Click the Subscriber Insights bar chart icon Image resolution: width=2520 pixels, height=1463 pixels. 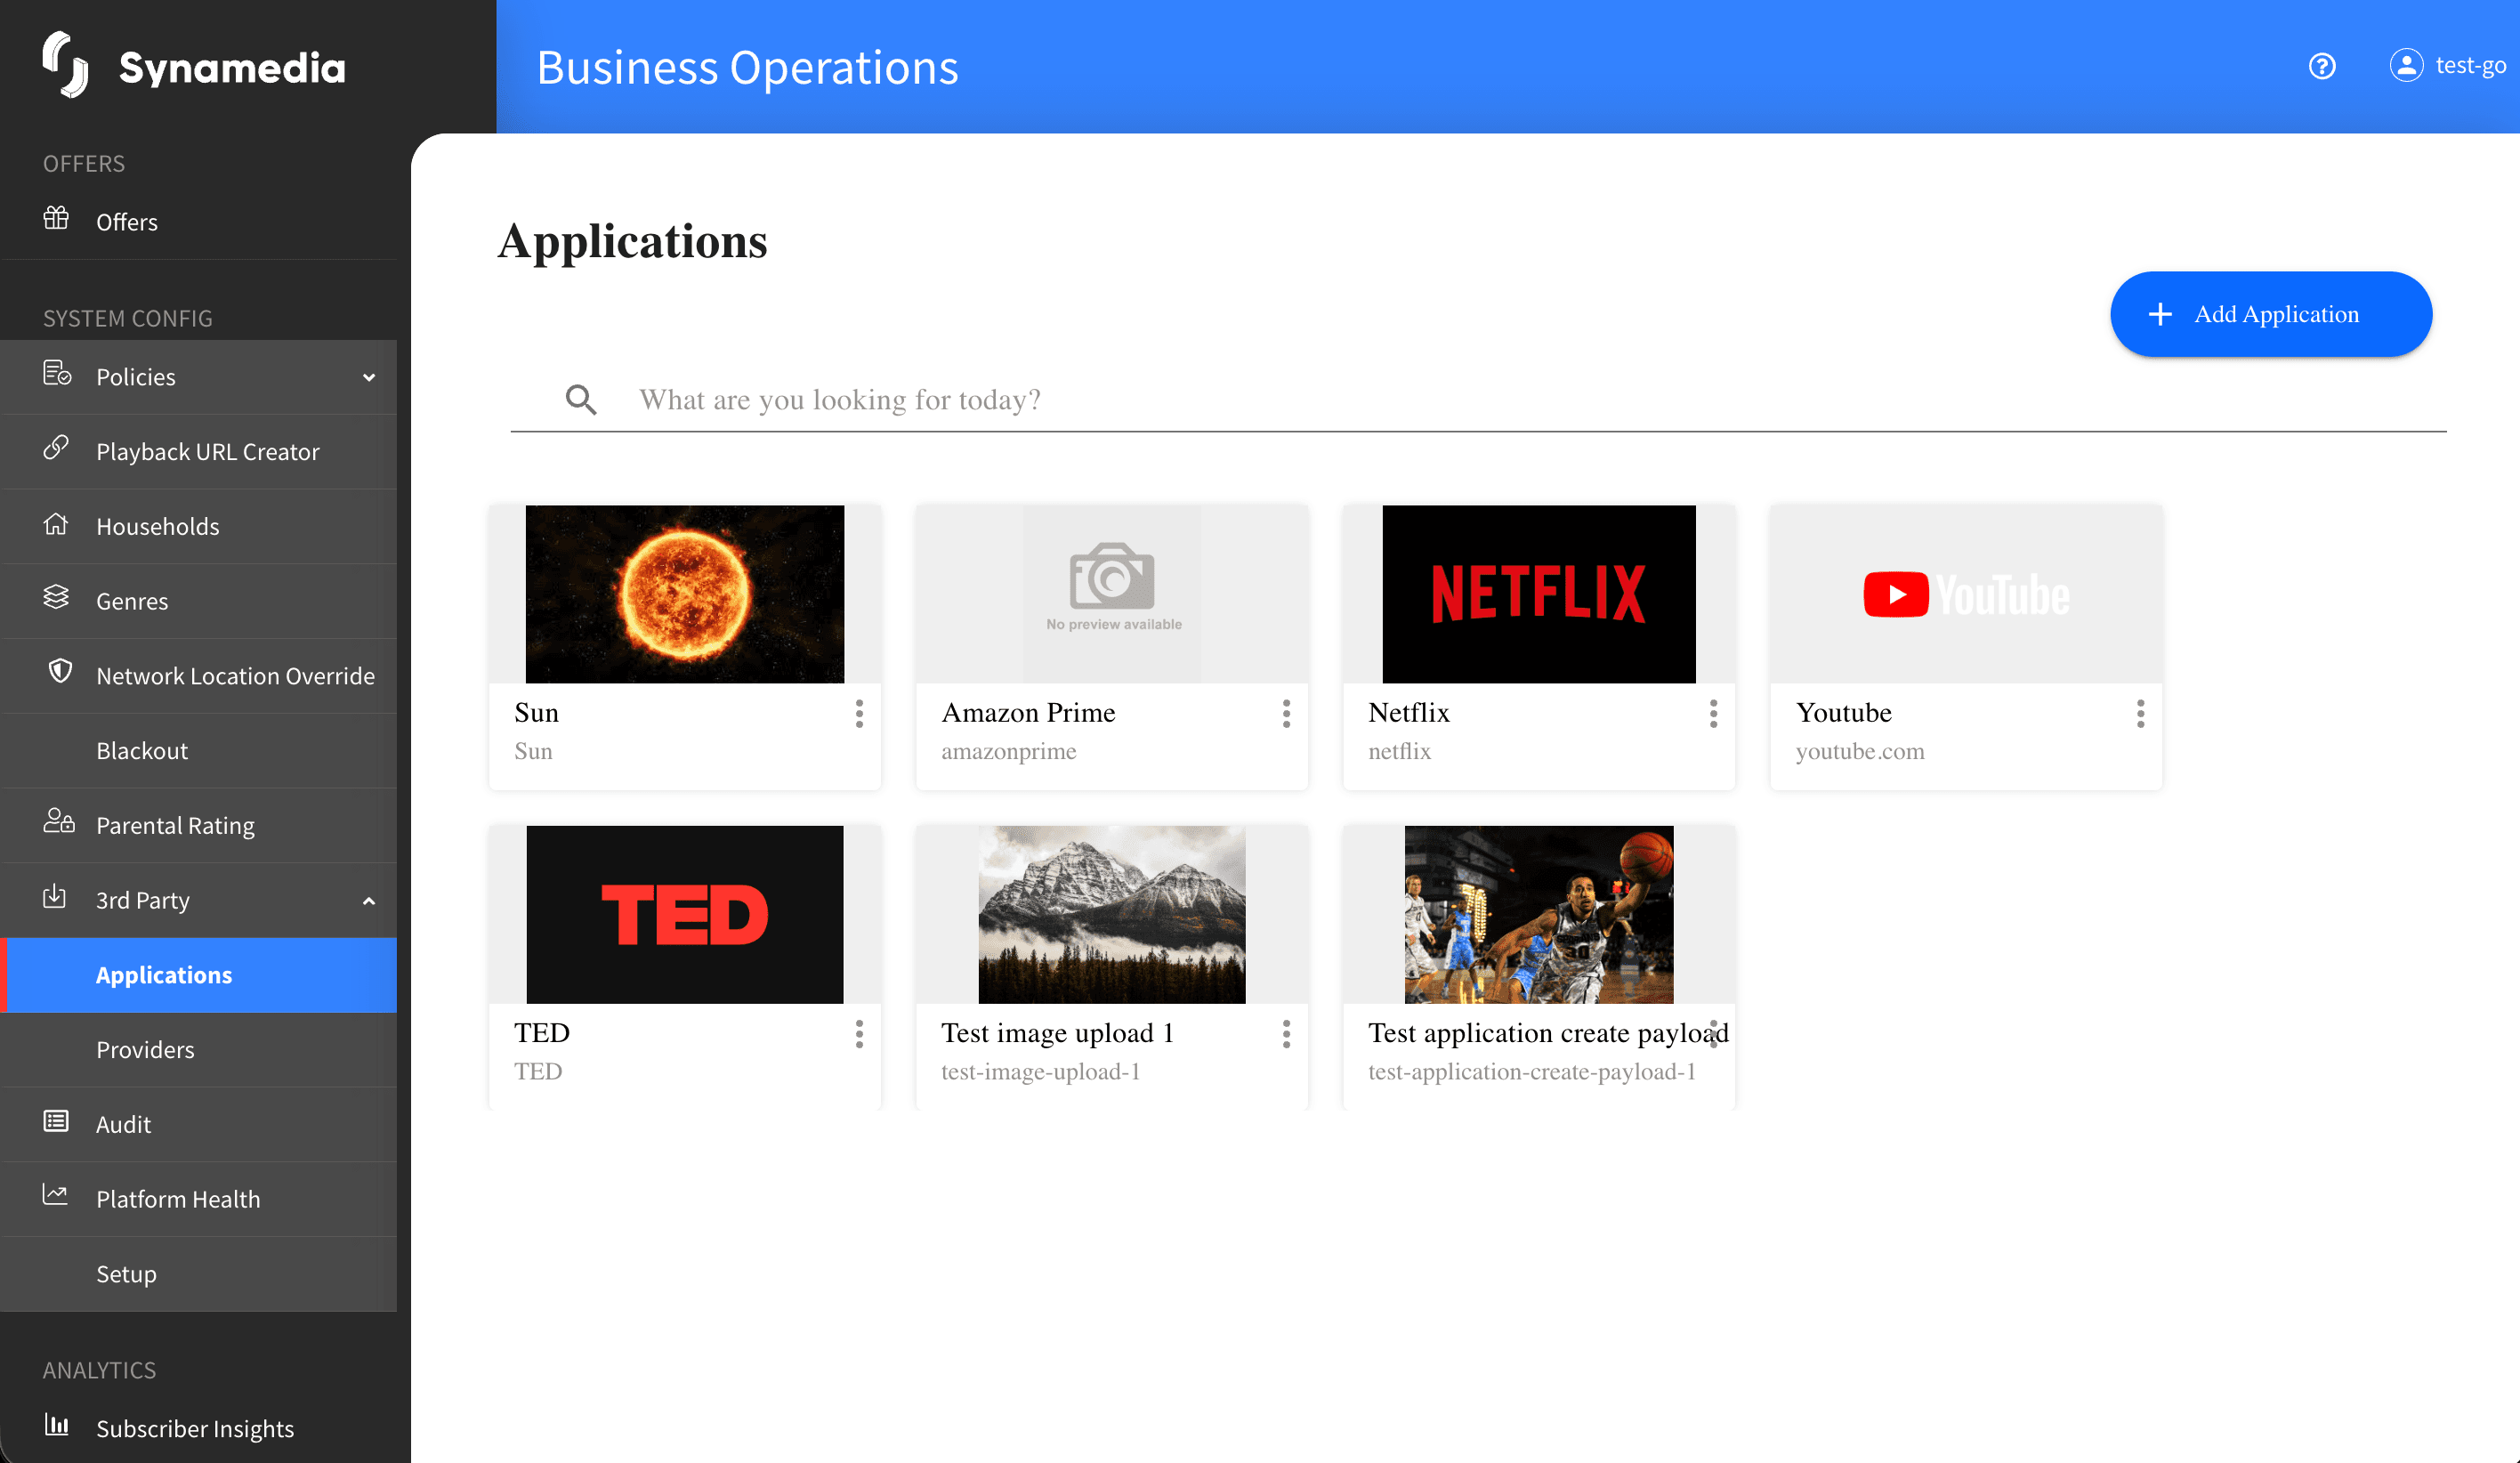tap(57, 1424)
